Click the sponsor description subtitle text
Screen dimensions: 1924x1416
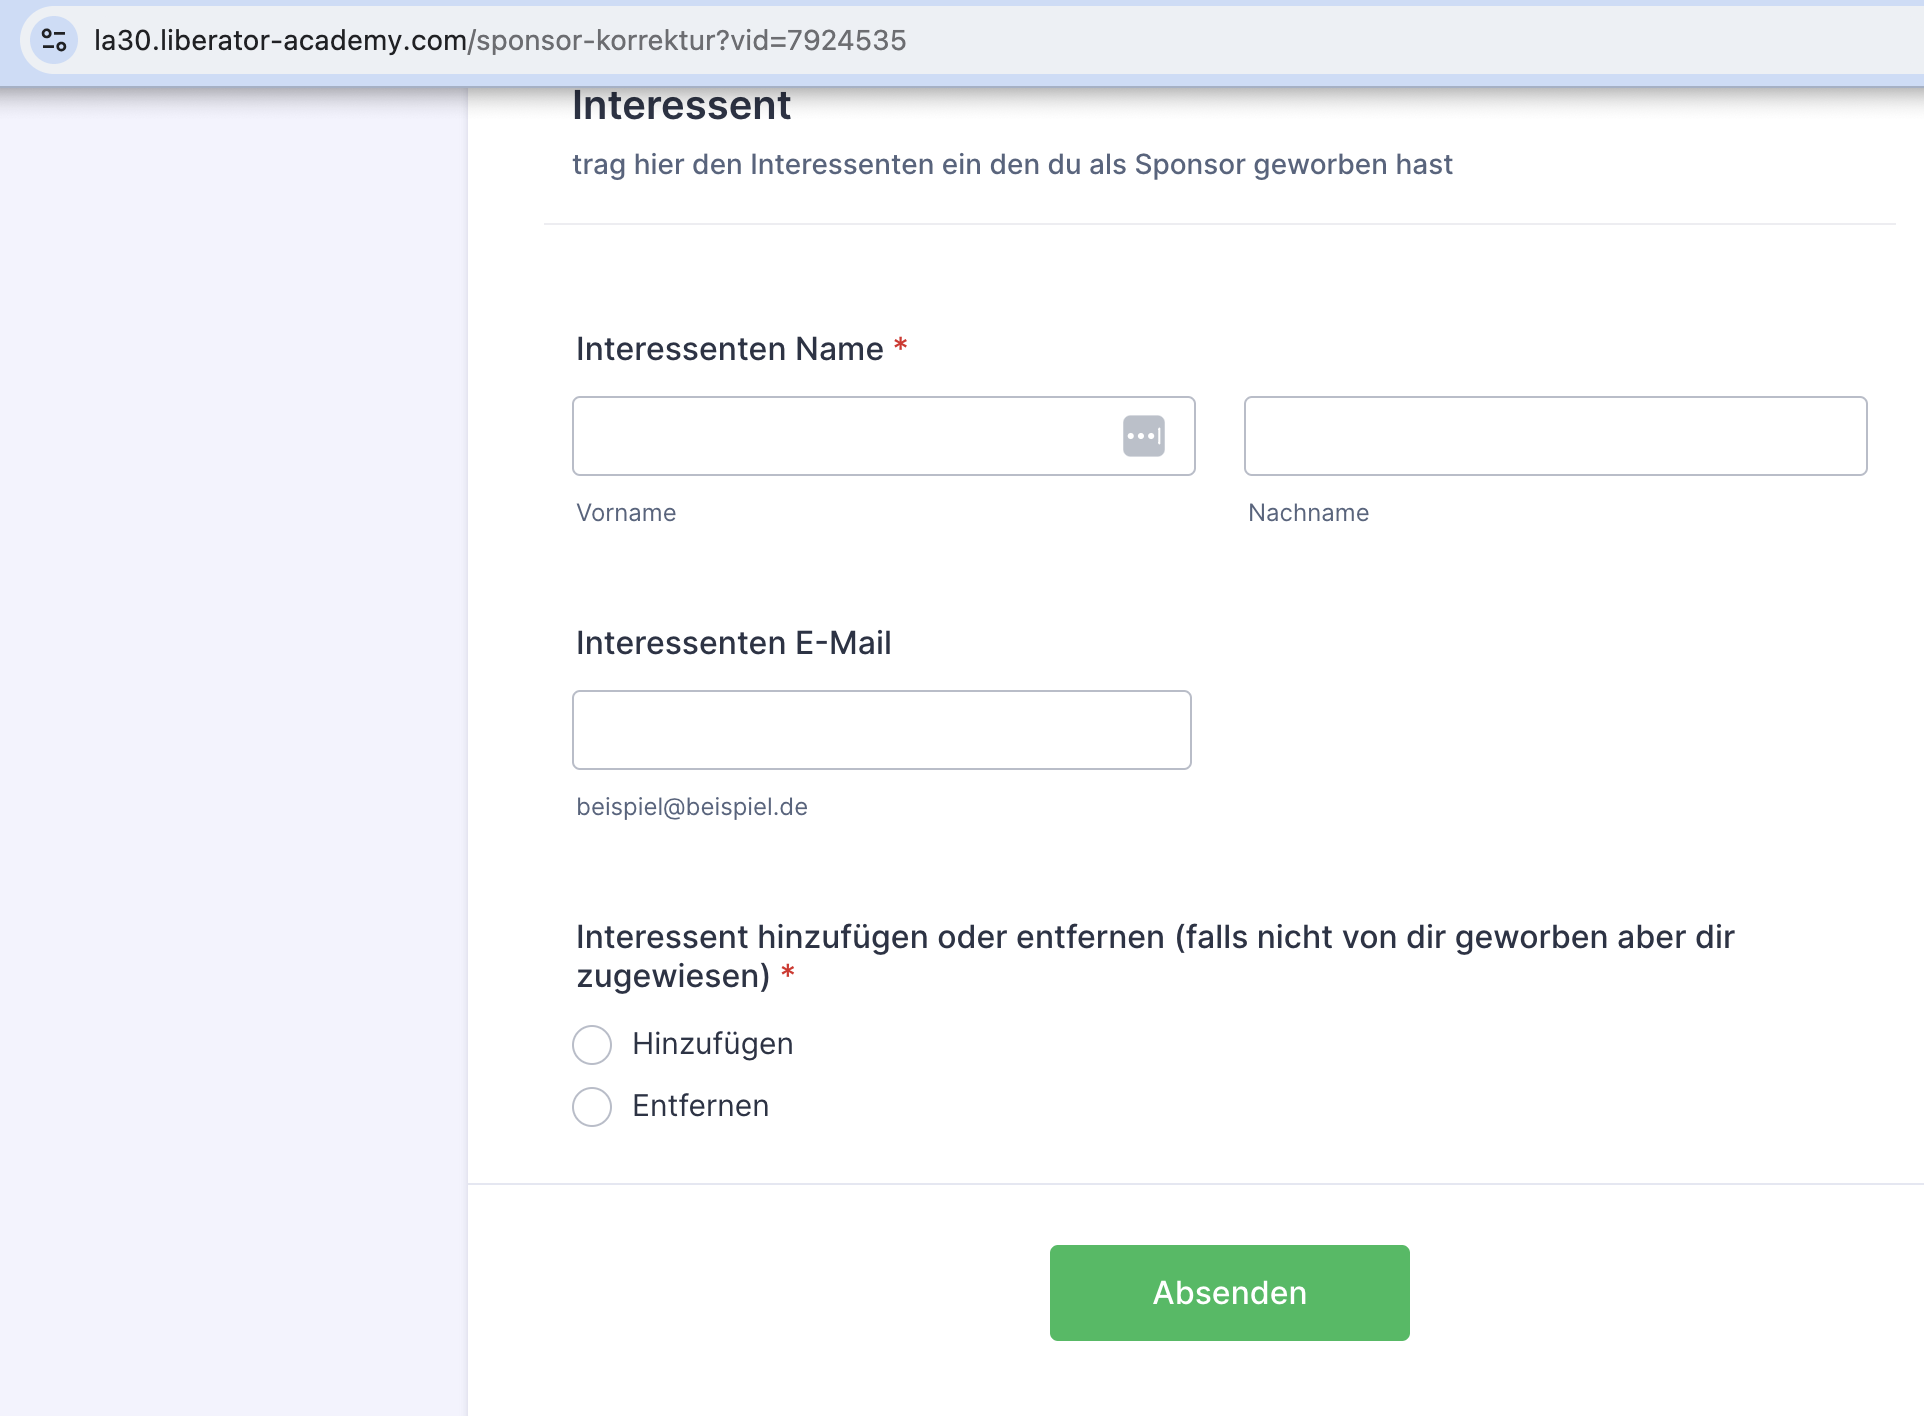click(1012, 165)
